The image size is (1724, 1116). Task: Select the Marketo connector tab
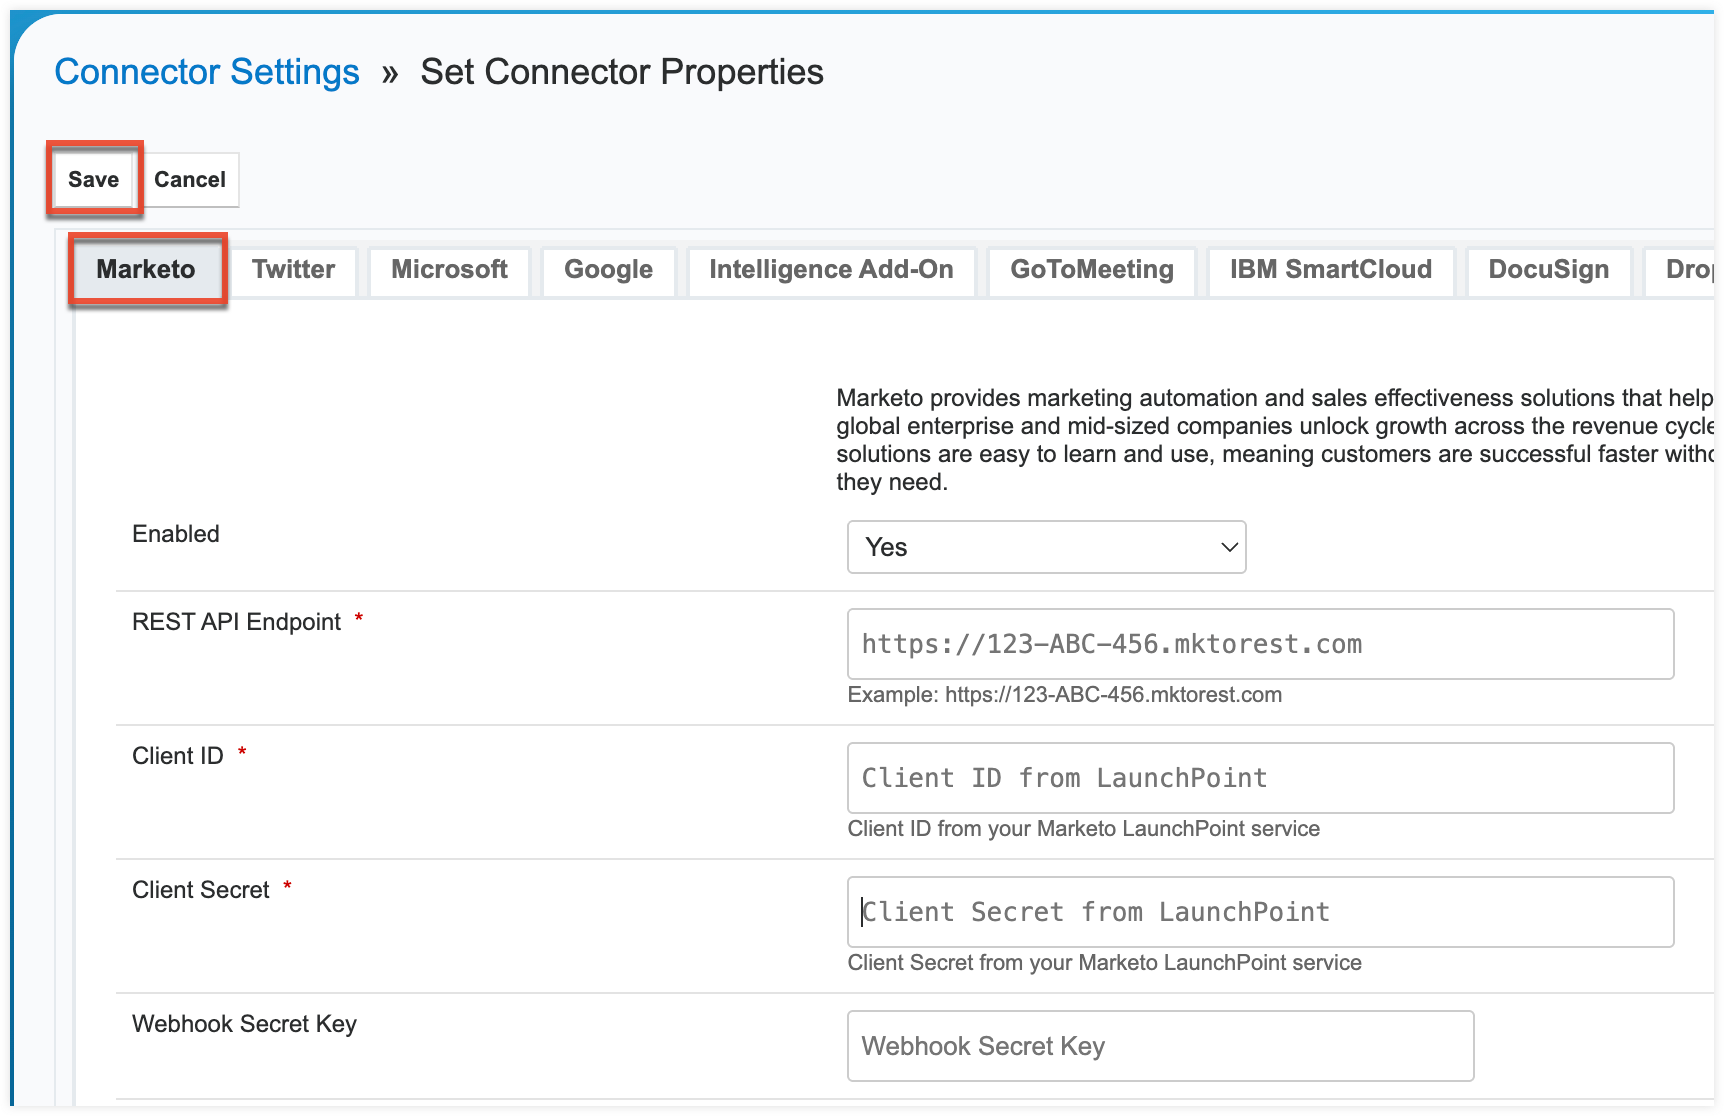(x=146, y=269)
